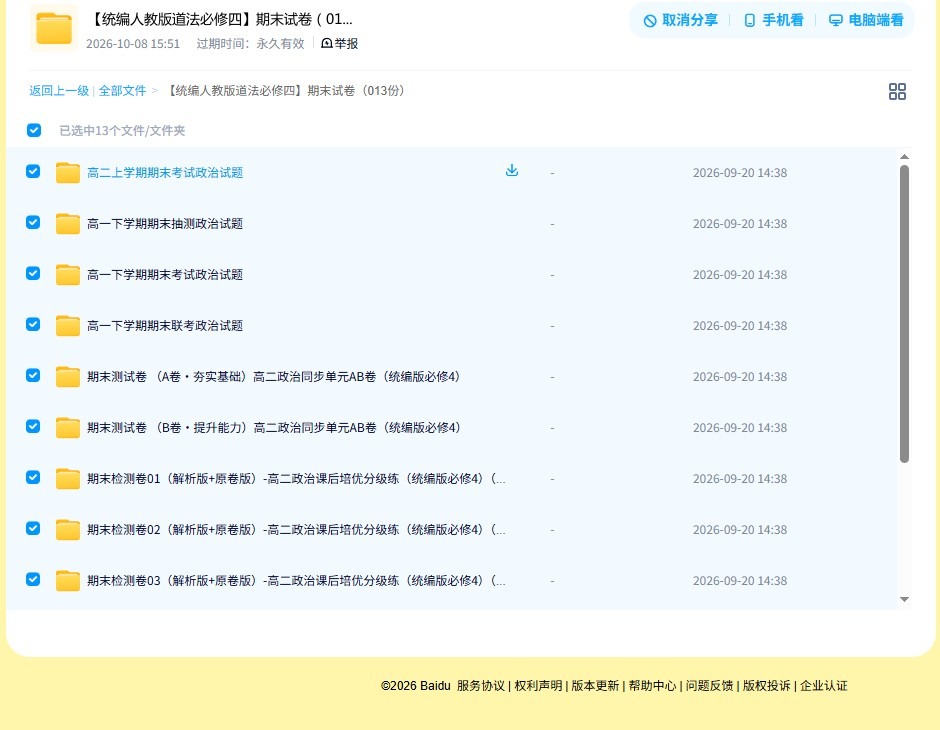Open folder 高一下学期期末抽测政治试题
Image resolution: width=940 pixels, height=730 pixels.
[165, 224]
